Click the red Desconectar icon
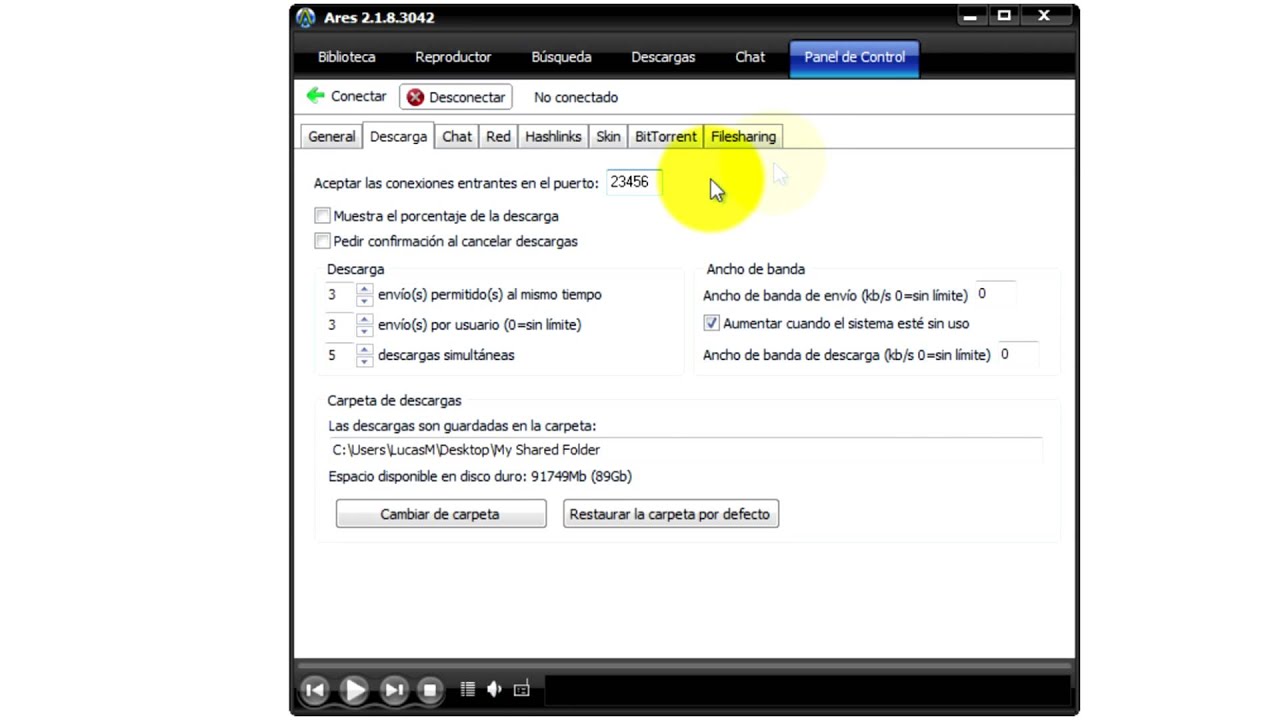Image resolution: width=1280 pixels, height=720 pixels. tap(415, 97)
